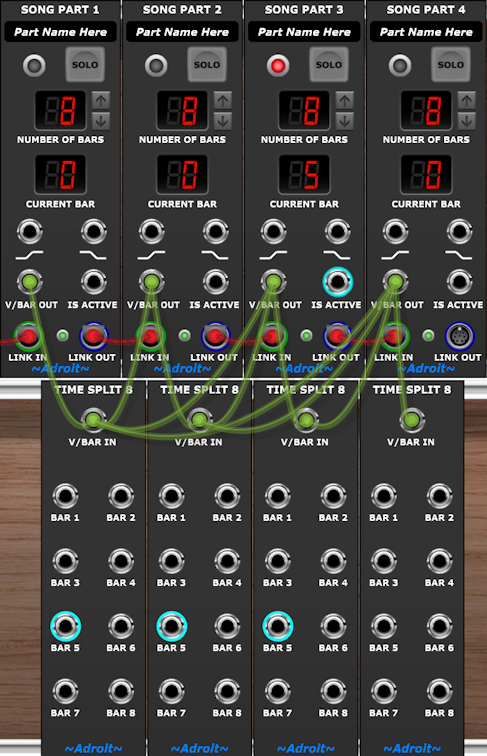
Task: Increase number of bars on Song Part 1
Action: pos(101,101)
